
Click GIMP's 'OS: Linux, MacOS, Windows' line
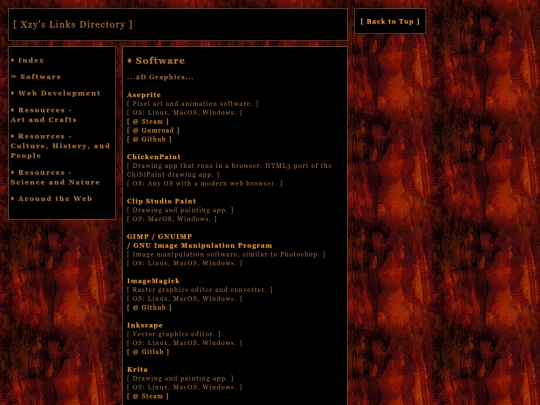coord(185,263)
